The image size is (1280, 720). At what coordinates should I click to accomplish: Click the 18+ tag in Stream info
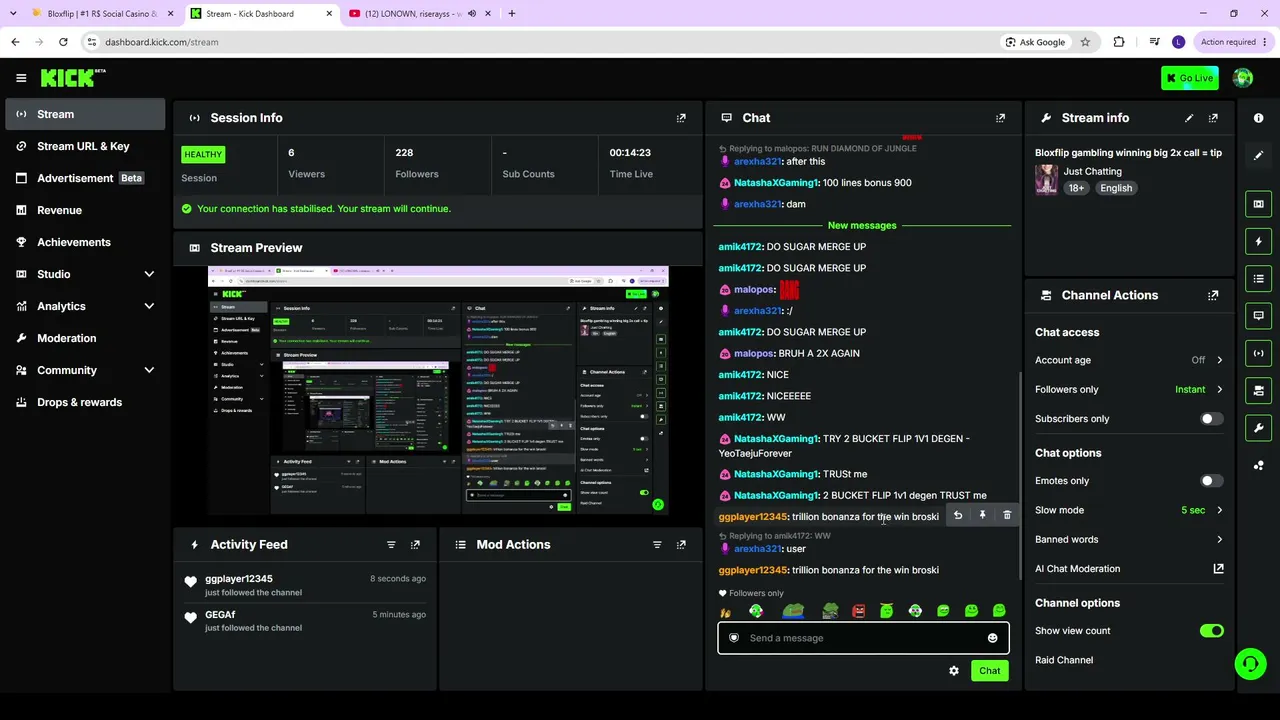click(1076, 188)
